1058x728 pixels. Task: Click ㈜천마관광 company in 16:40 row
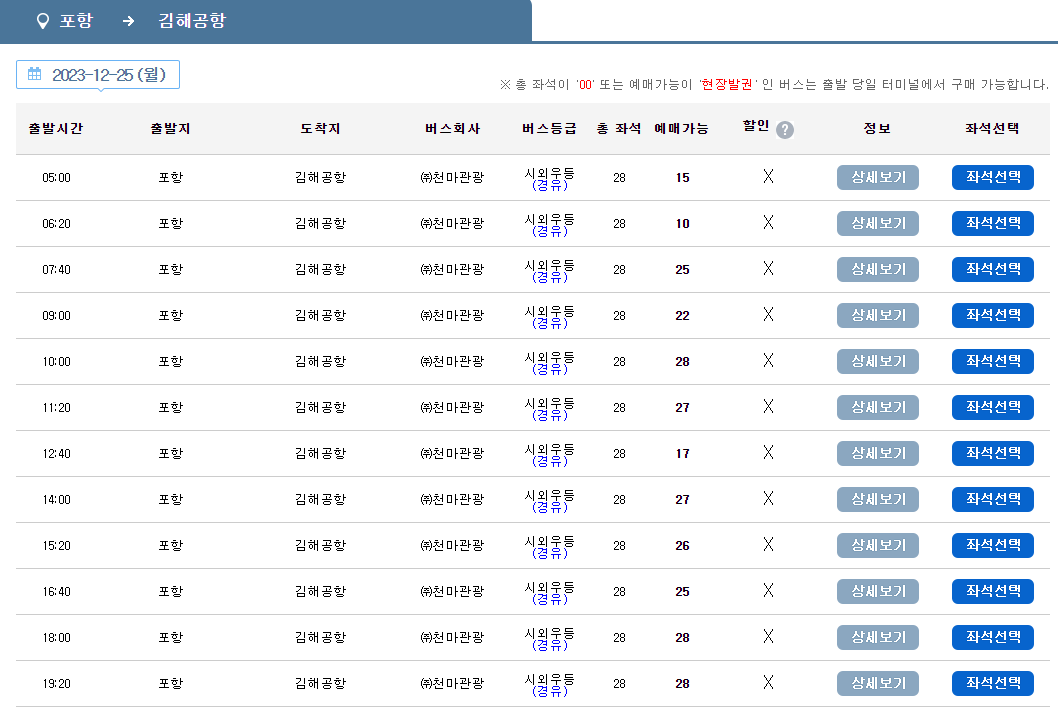tap(452, 592)
